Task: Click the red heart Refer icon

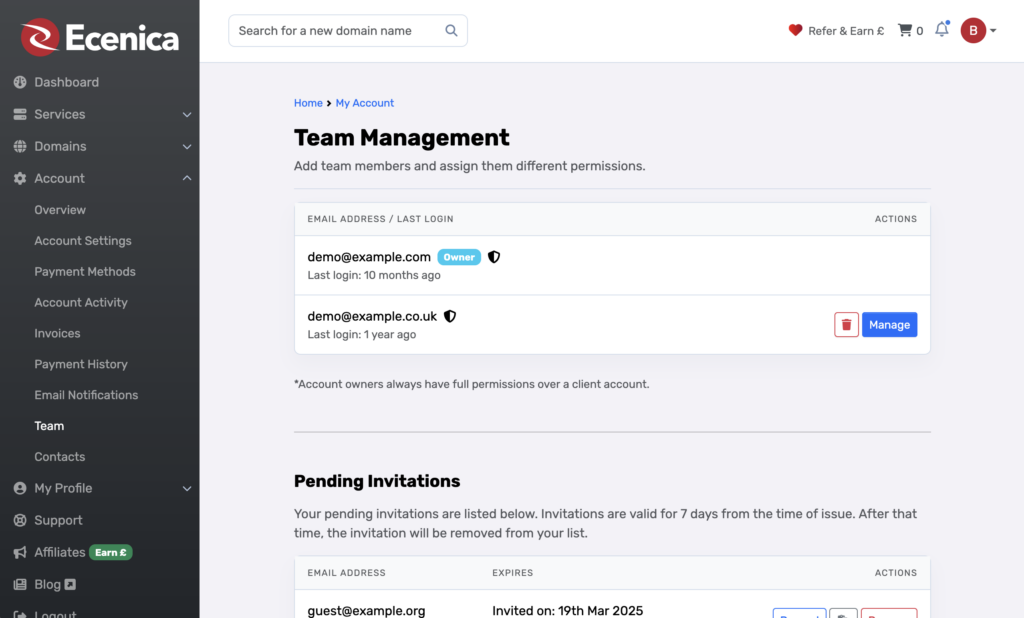Action: (795, 30)
